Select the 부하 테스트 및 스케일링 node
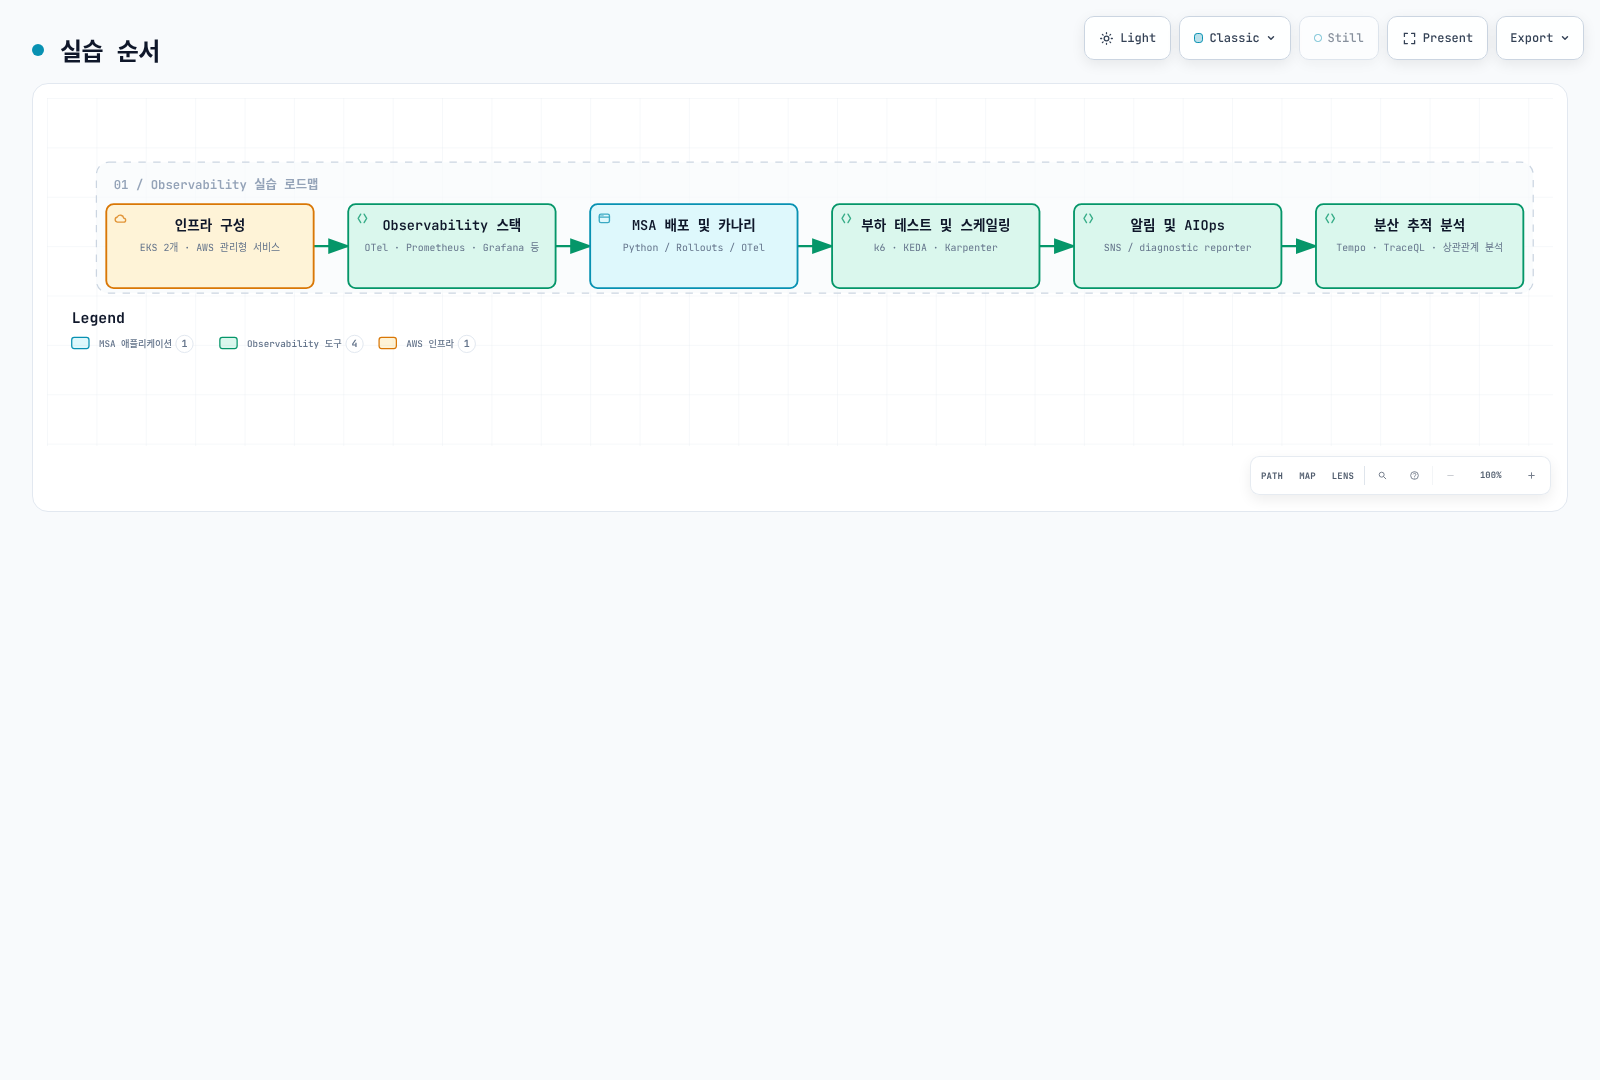The width and height of the screenshot is (1600, 1080). pyautogui.click(x=936, y=246)
